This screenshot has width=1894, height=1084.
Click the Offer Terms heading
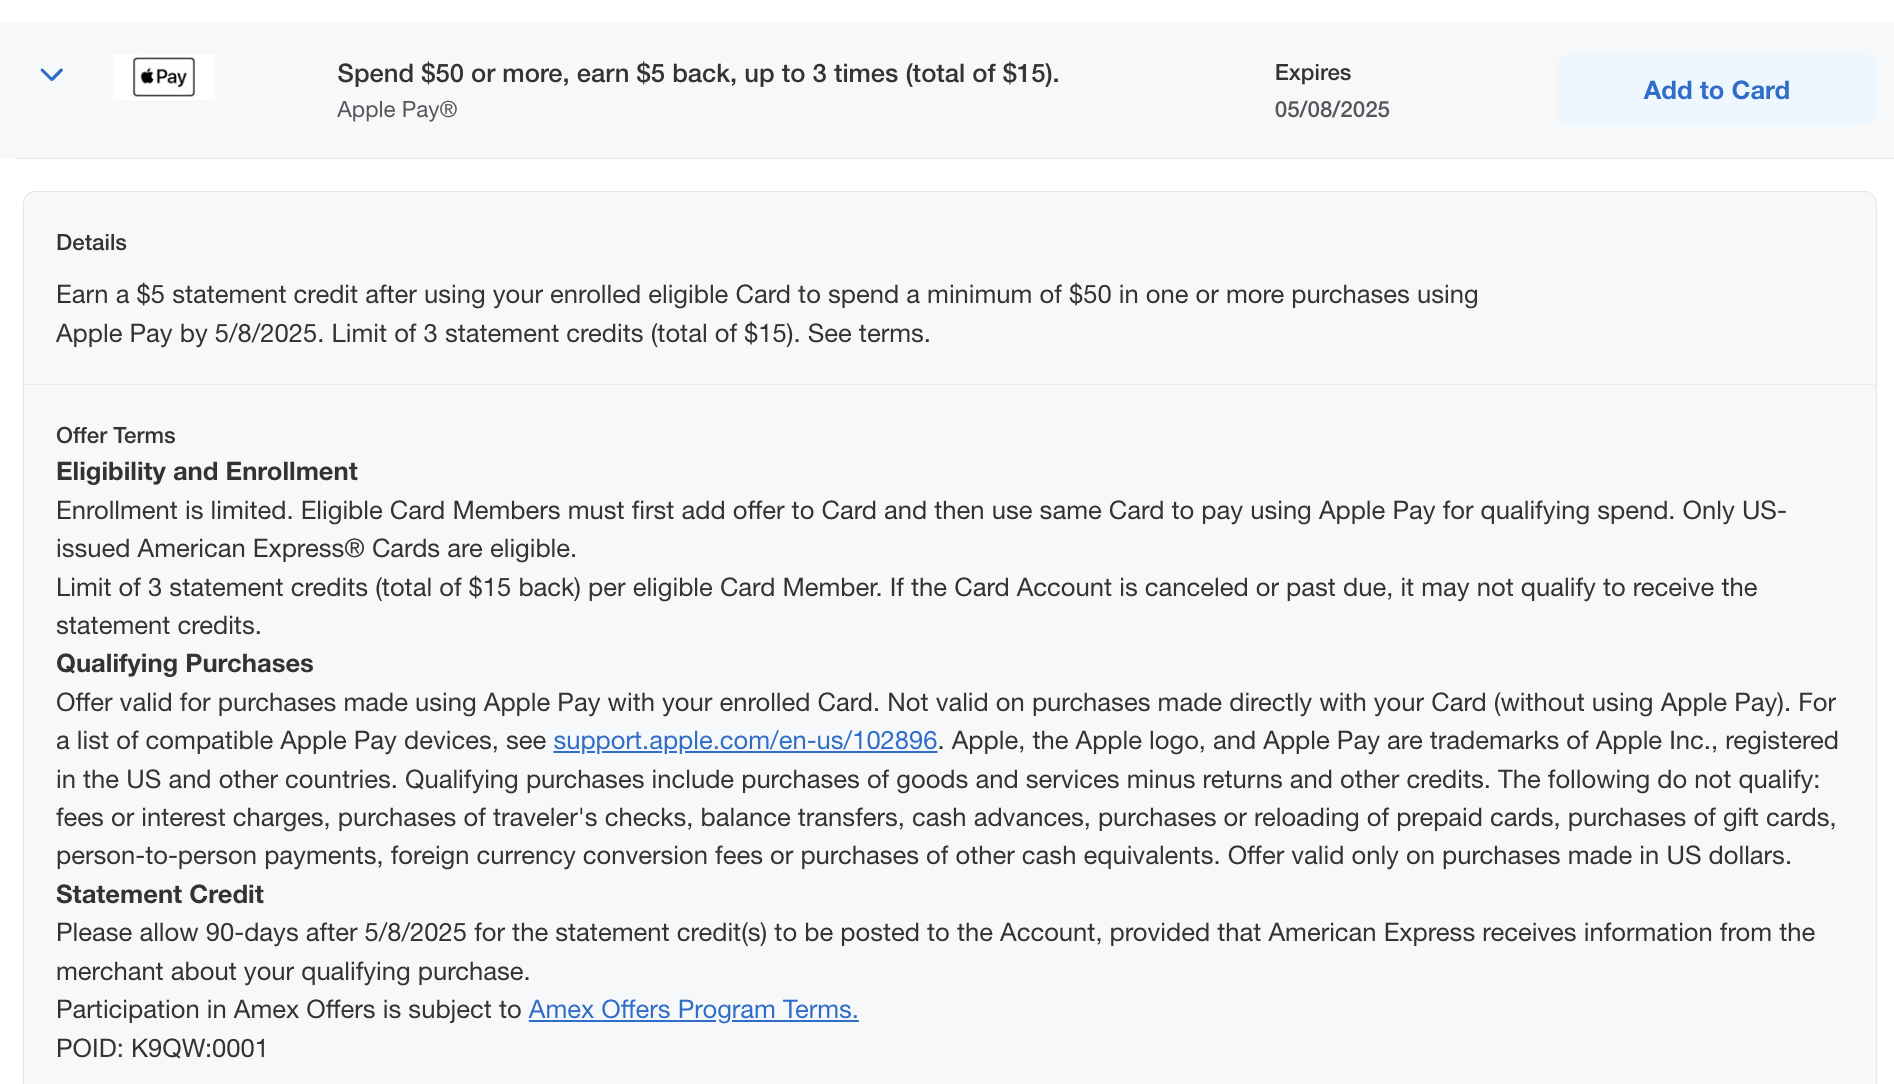pos(115,436)
